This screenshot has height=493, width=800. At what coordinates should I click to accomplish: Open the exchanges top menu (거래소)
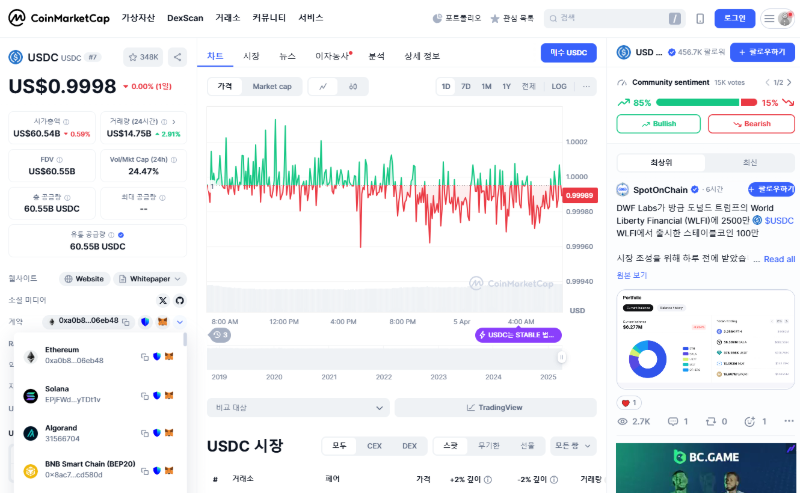[228, 18]
